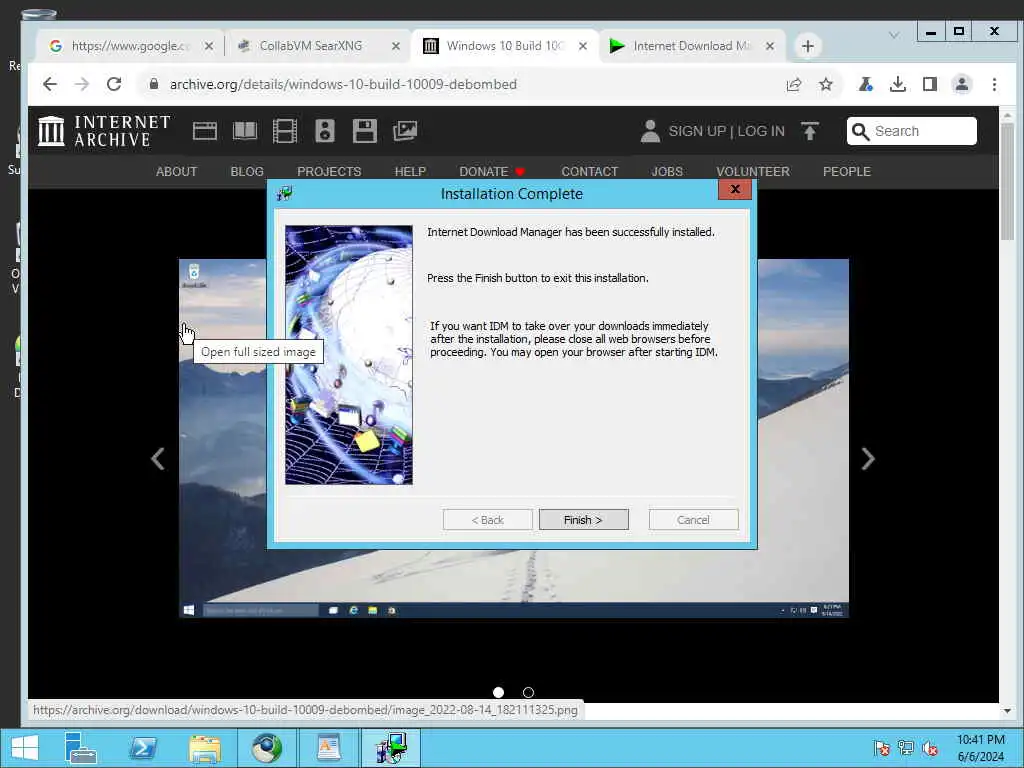Open the JOBS menu item
1024x768 pixels.
(x=667, y=172)
